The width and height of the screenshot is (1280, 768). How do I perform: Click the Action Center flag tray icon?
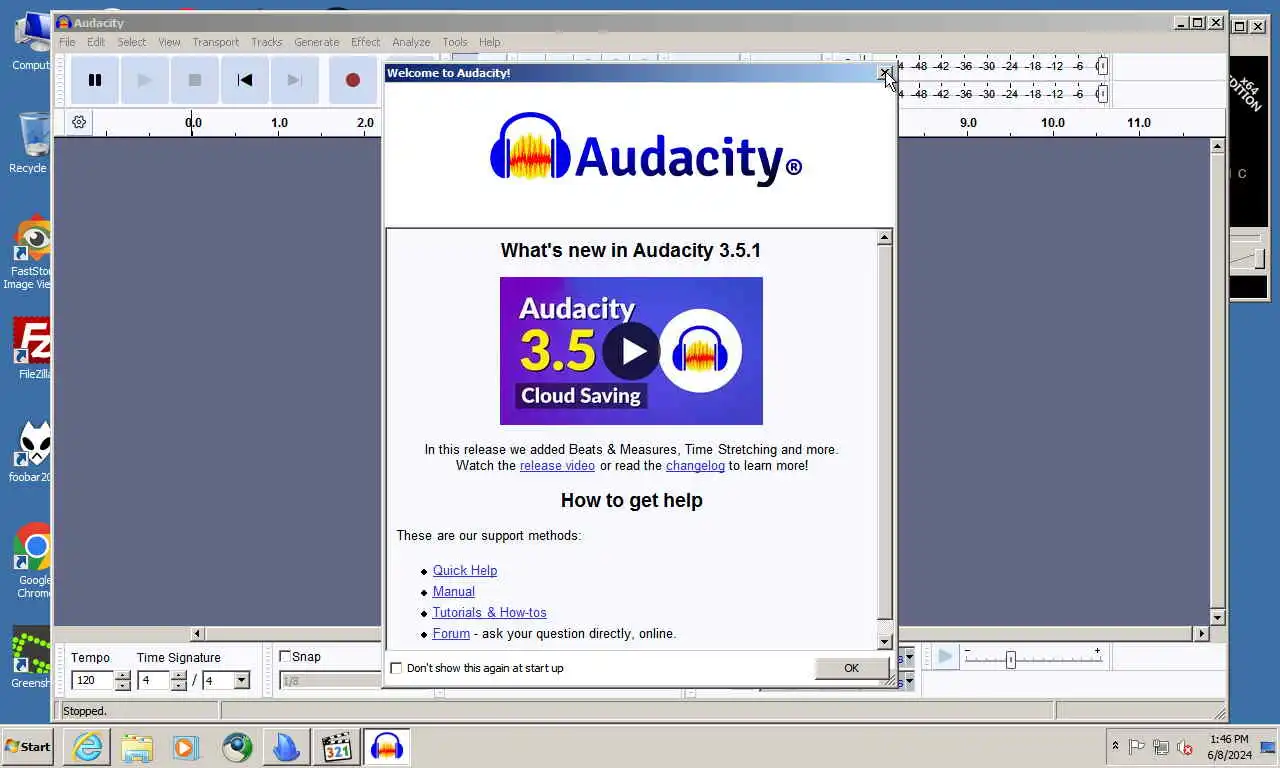tap(1137, 747)
